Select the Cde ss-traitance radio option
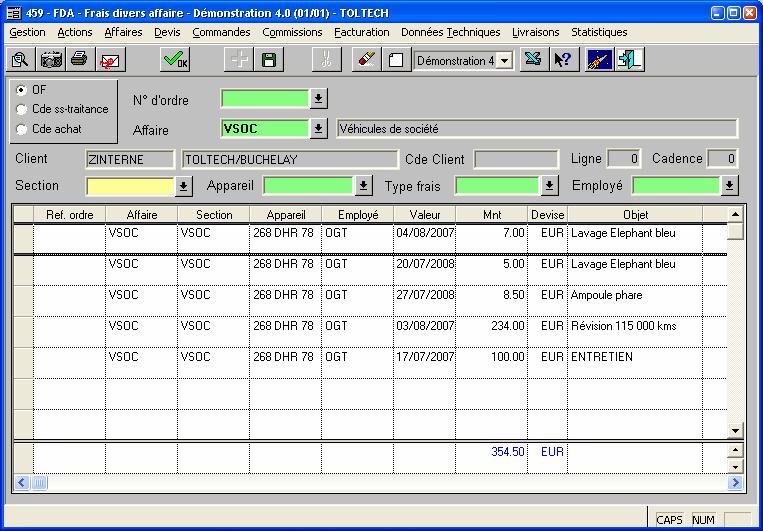Image resolution: width=763 pixels, height=531 pixels. click(x=21, y=110)
